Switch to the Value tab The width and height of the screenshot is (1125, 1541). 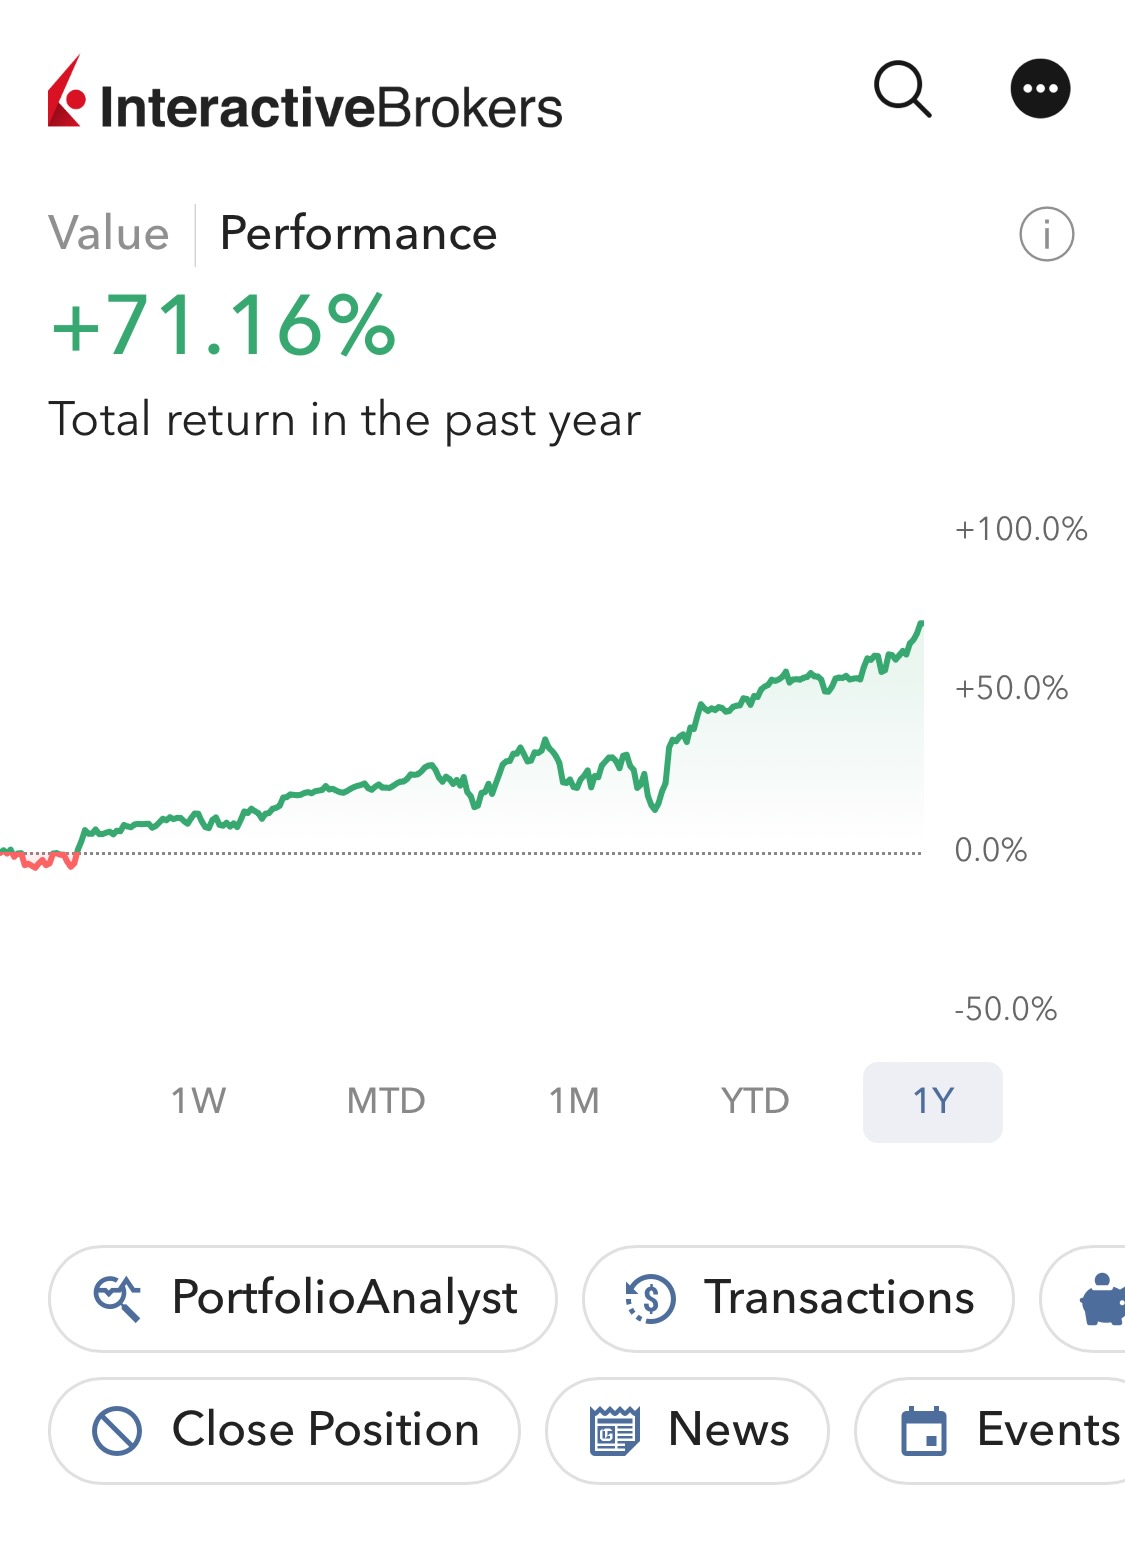pos(109,234)
